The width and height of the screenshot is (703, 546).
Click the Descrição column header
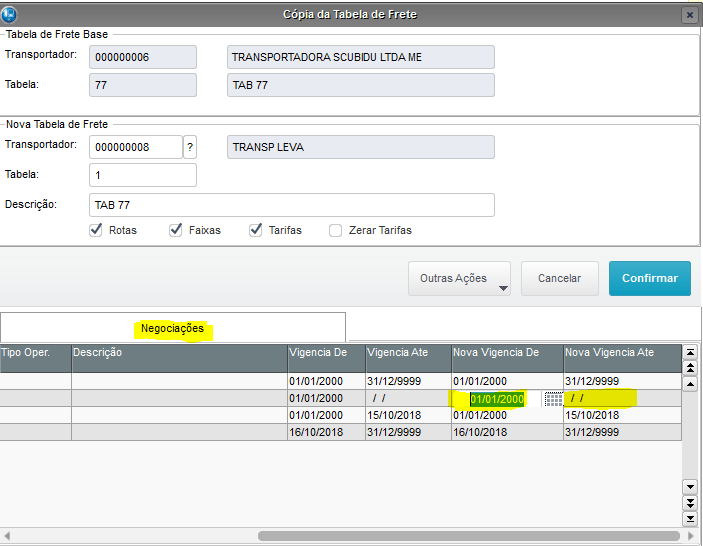coord(179,358)
